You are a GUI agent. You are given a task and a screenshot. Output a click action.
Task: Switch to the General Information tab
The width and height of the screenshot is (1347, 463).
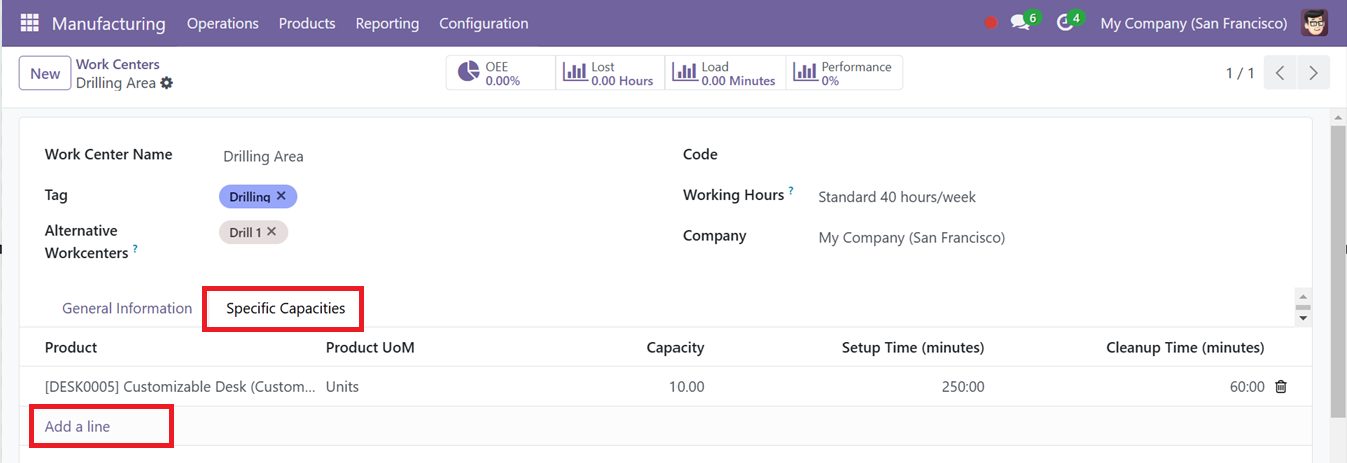click(127, 308)
